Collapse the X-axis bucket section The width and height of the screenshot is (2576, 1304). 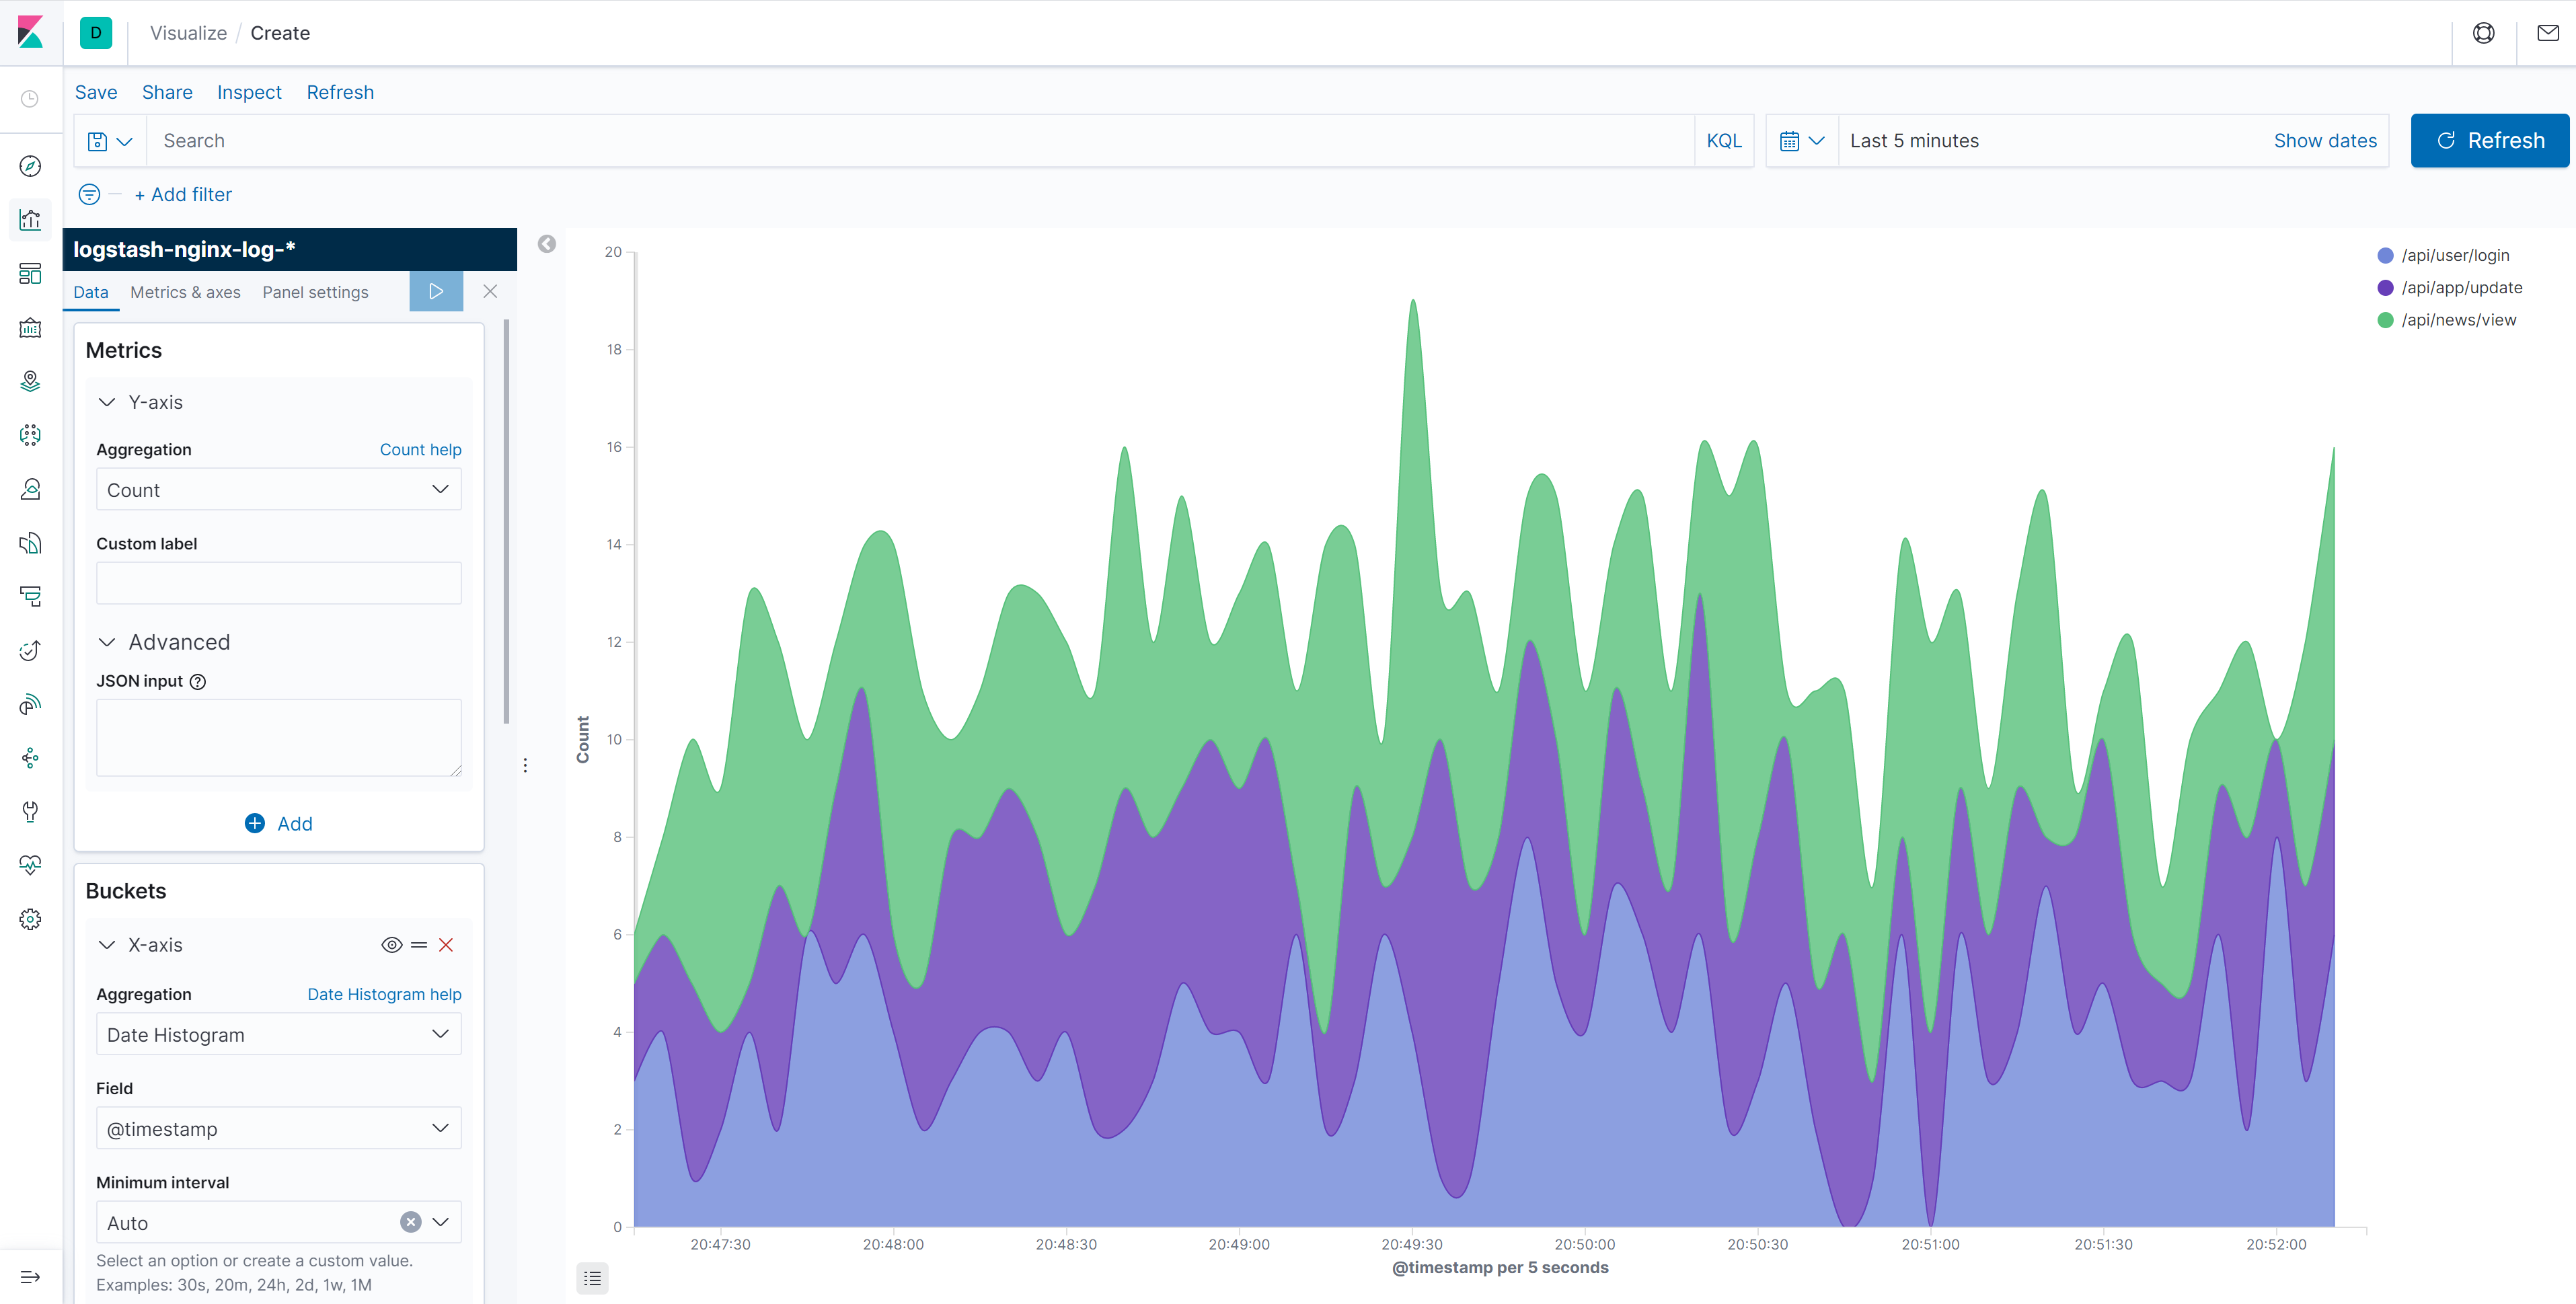click(x=107, y=945)
